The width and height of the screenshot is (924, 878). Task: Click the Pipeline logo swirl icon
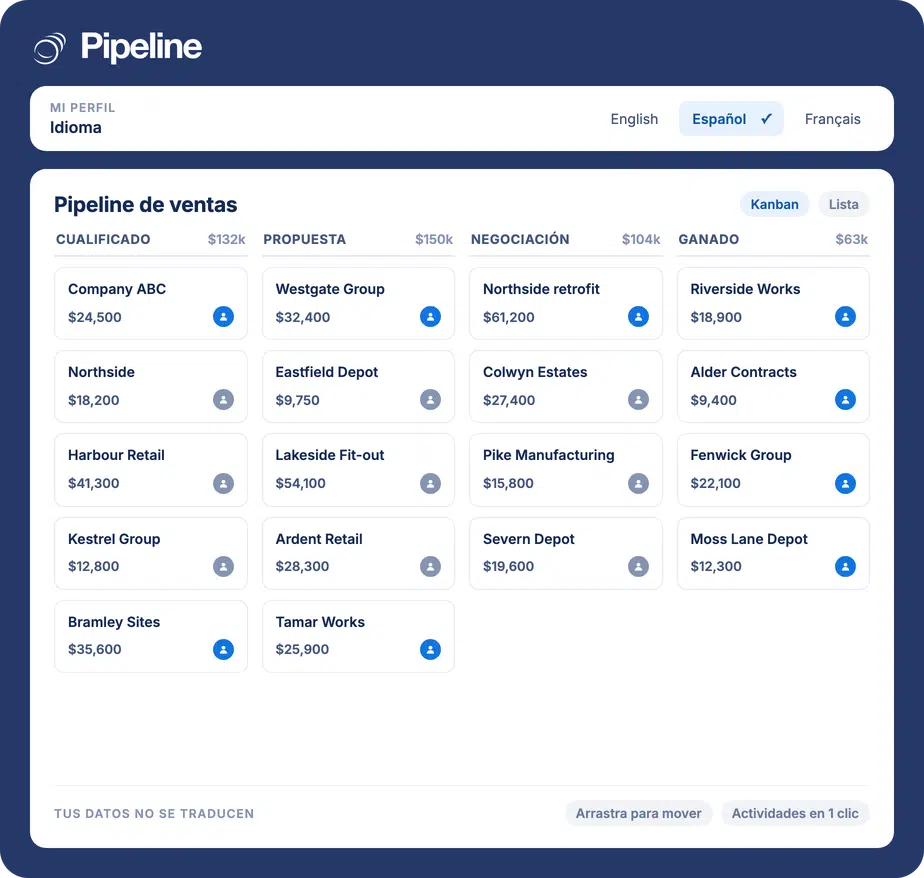point(50,48)
